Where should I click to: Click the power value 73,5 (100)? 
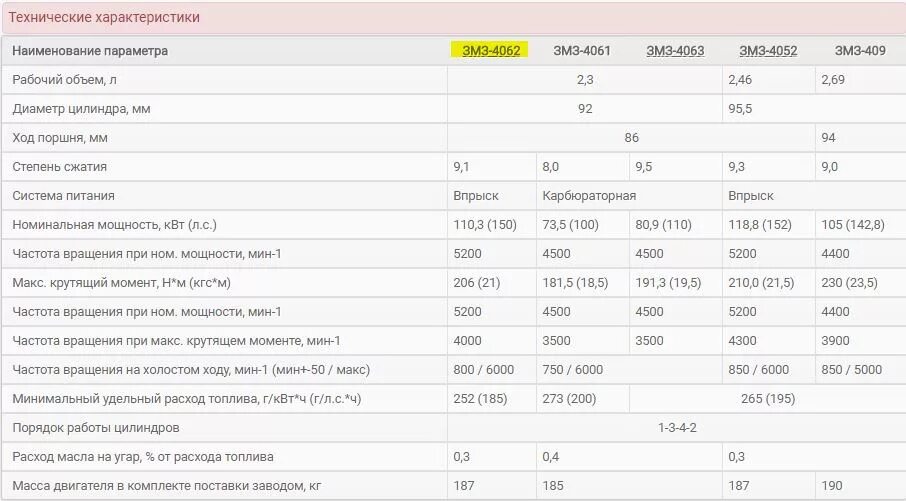coord(570,225)
